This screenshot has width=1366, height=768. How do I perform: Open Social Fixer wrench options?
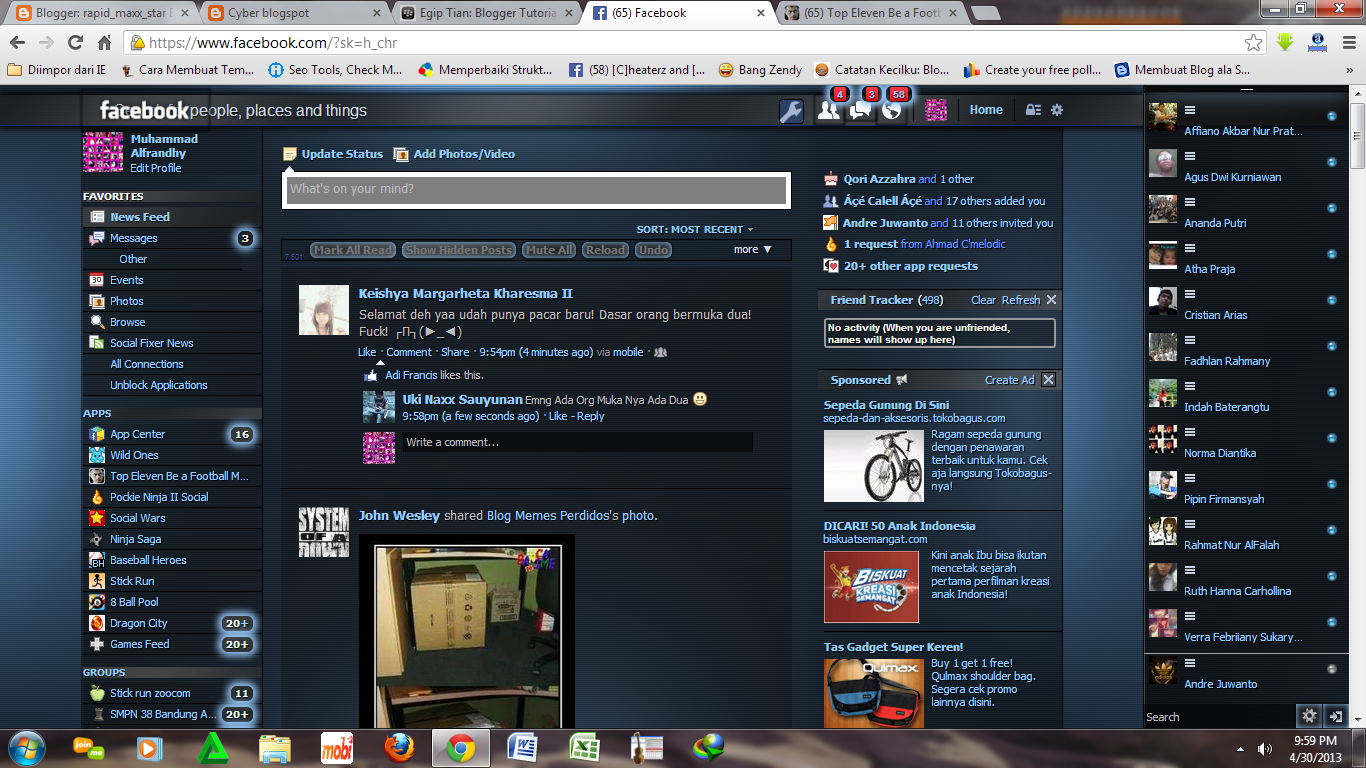pyautogui.click(x=791, y=111)
